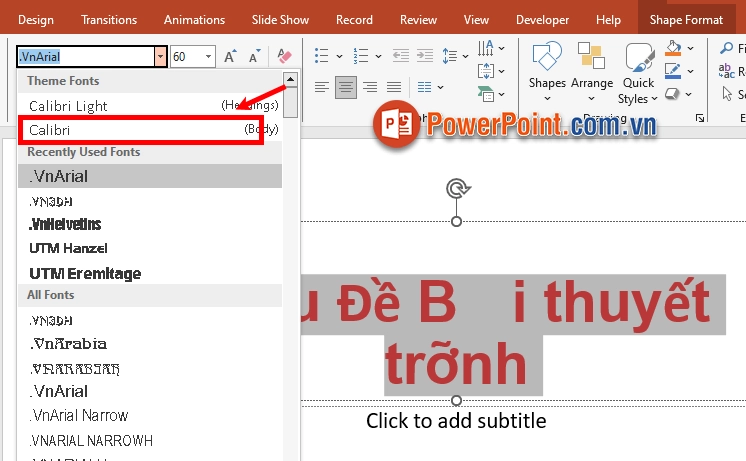This screenshot has height=461, width=746.
Task: Select Calibri body theme font
Action: point(149,129)
